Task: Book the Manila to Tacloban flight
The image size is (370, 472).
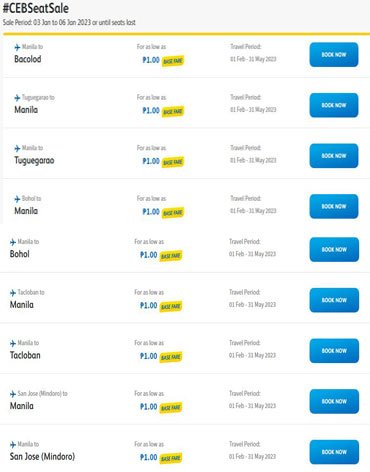Action: tap(334, 351)
